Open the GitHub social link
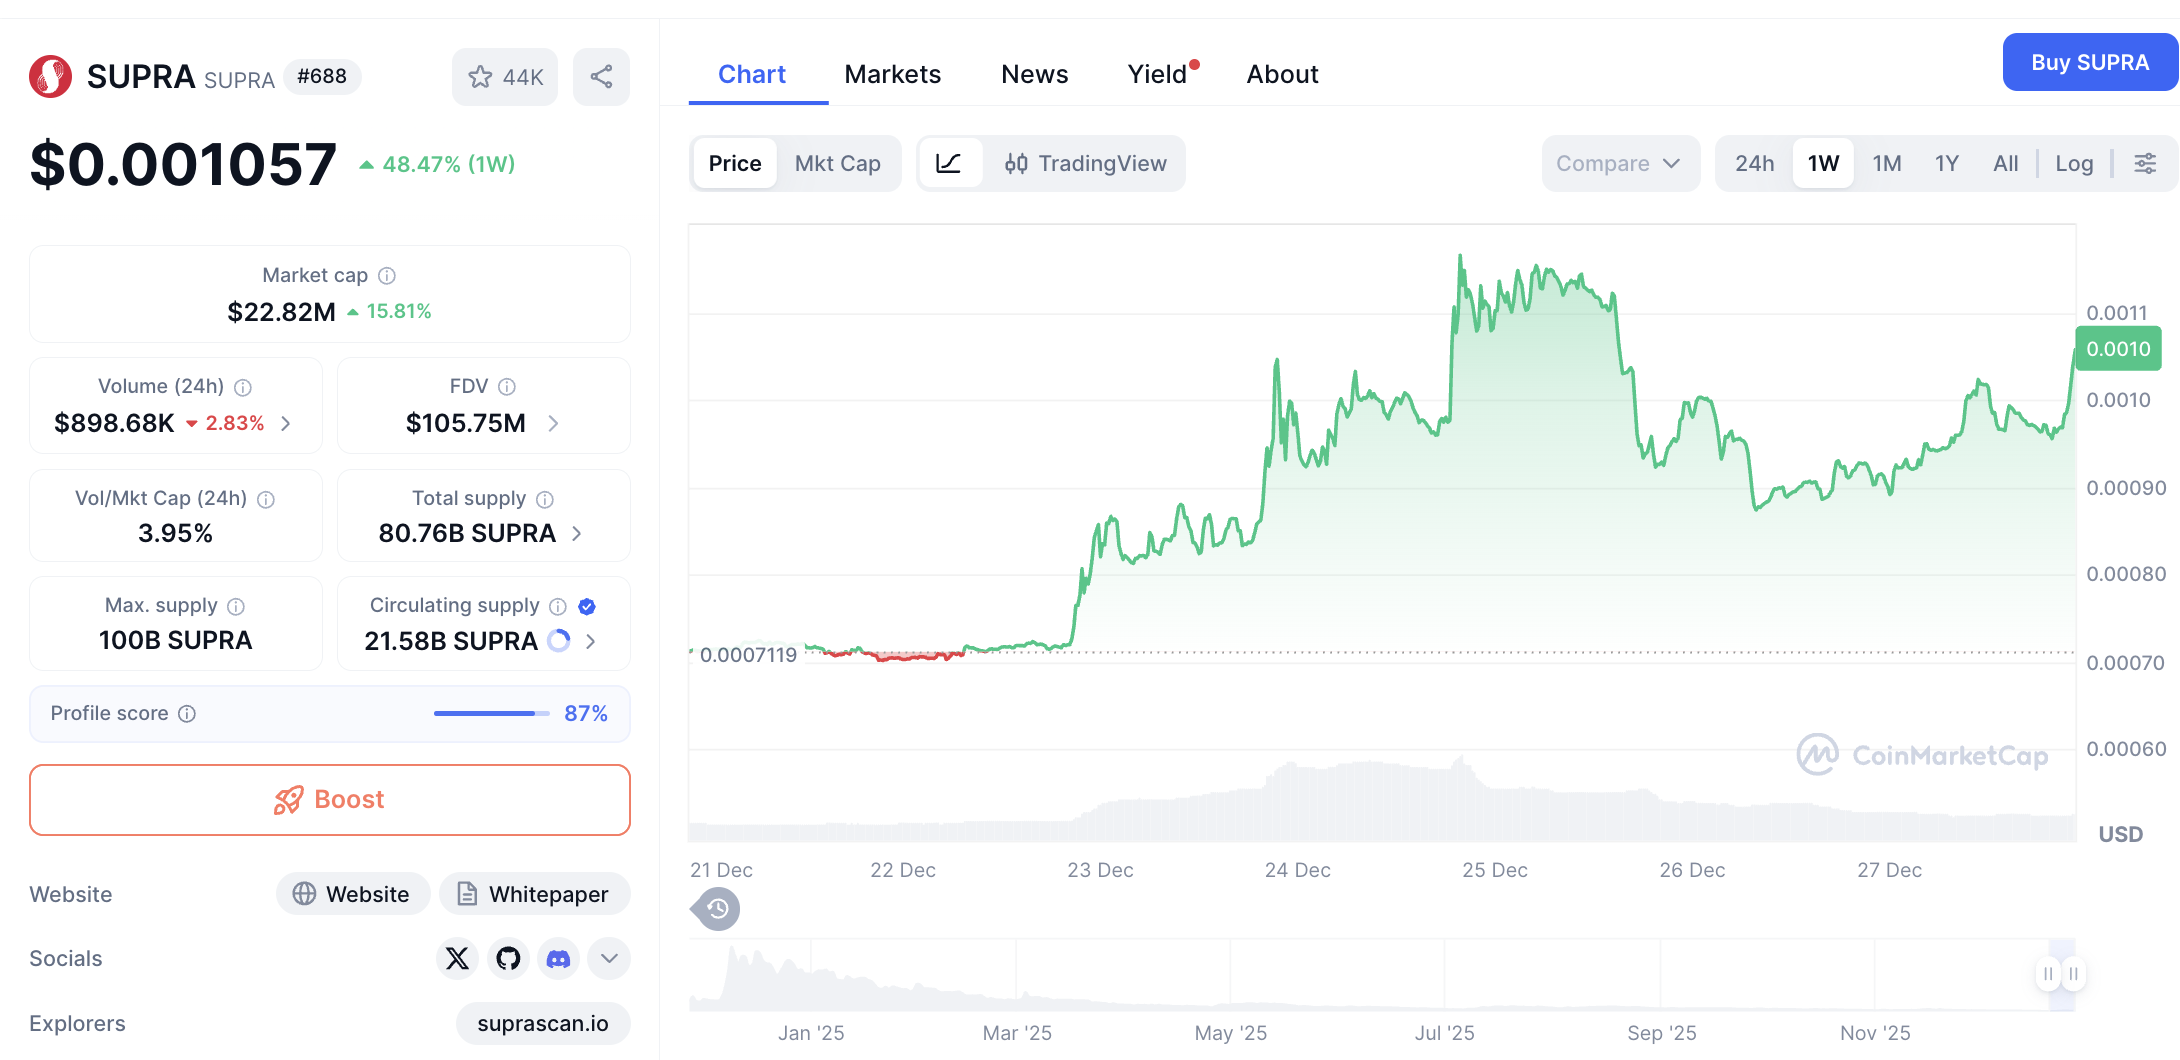 [508, 958]
